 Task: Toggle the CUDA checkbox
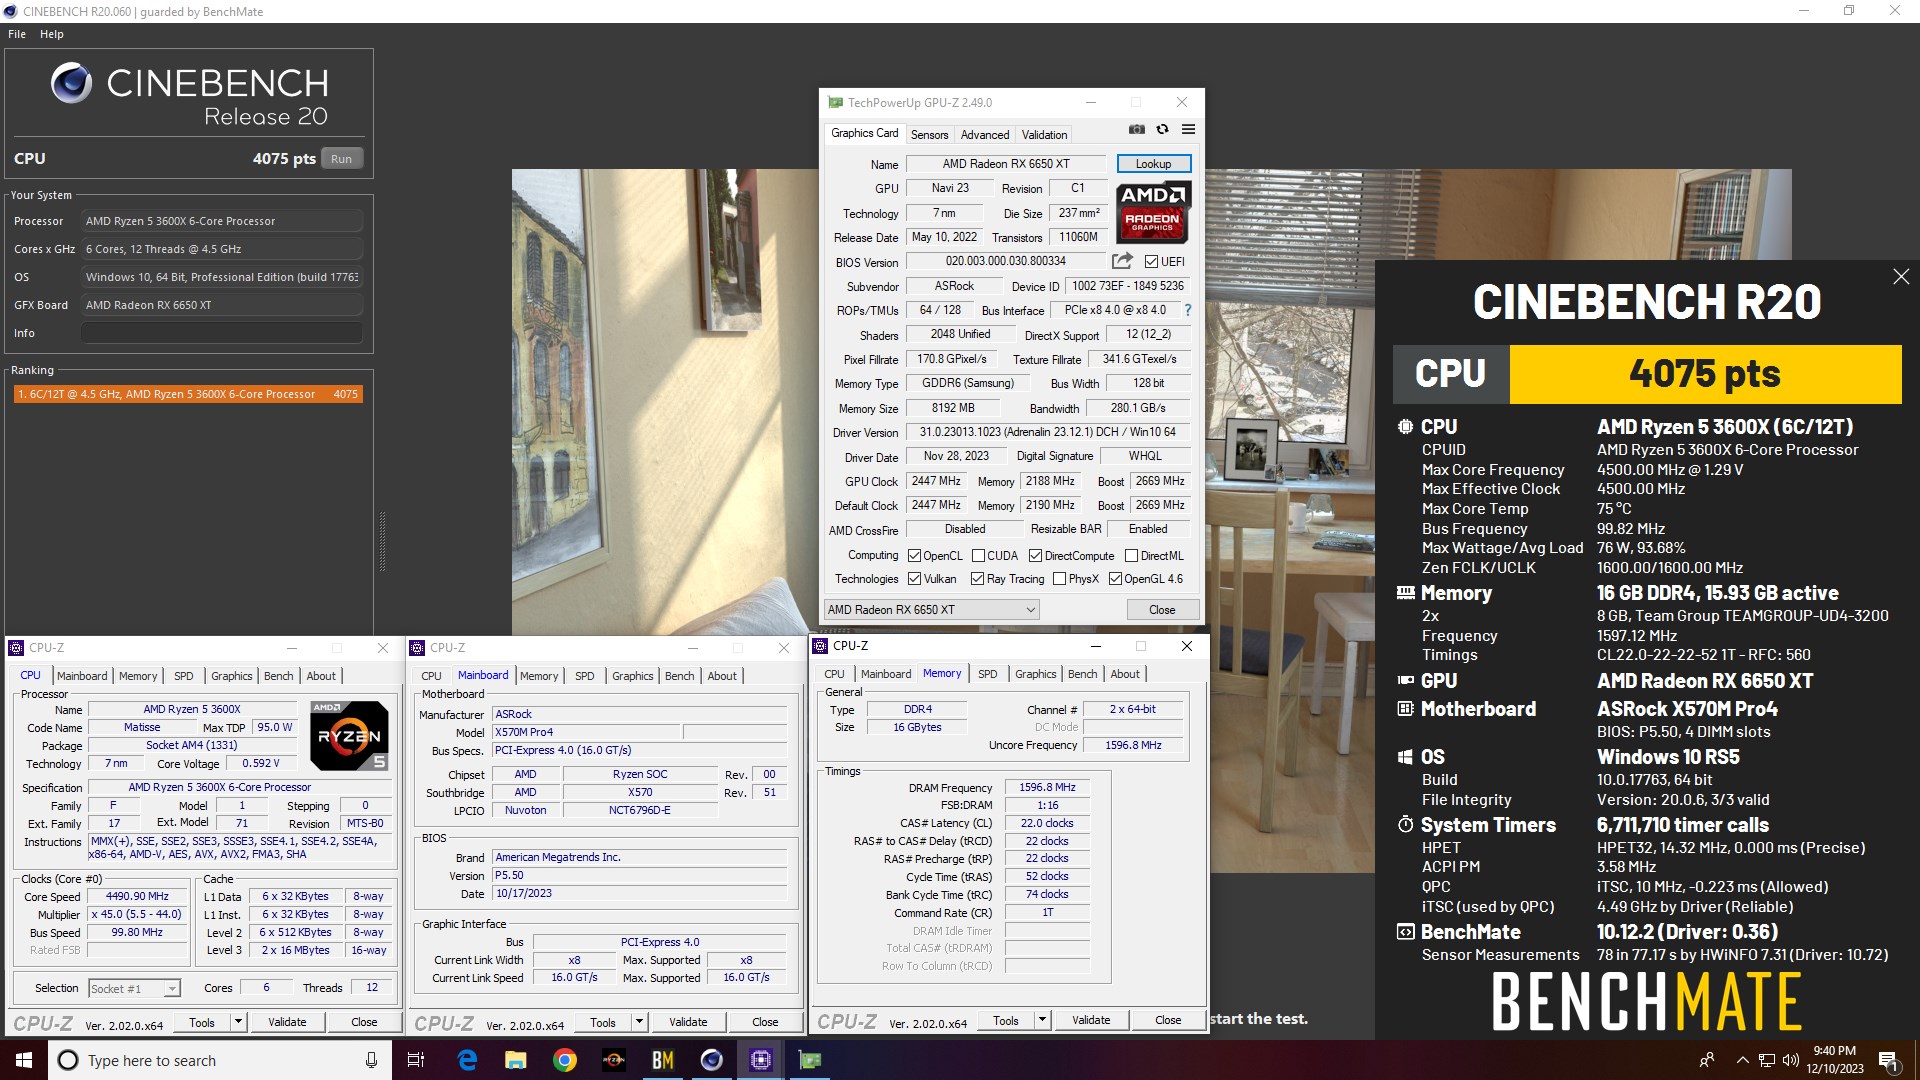[978, 556]
